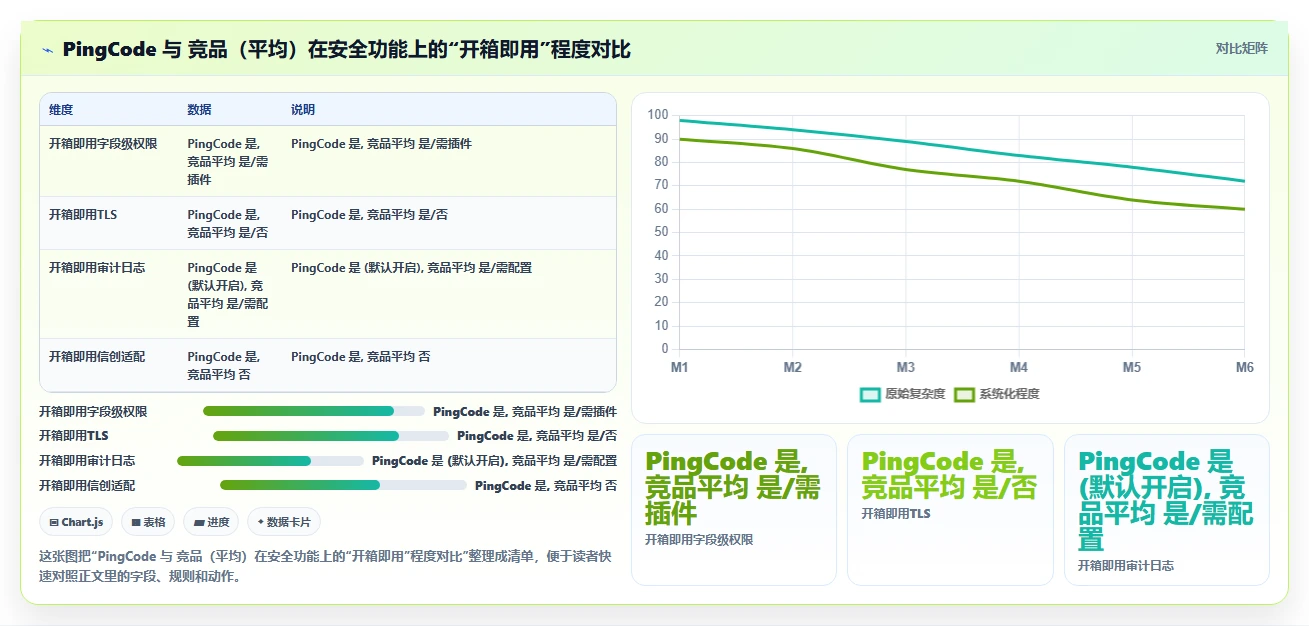Click the M3 x-axis label
Viewport: 1309px width, 626px height.
pyautogui.click(x=906, y=368)
